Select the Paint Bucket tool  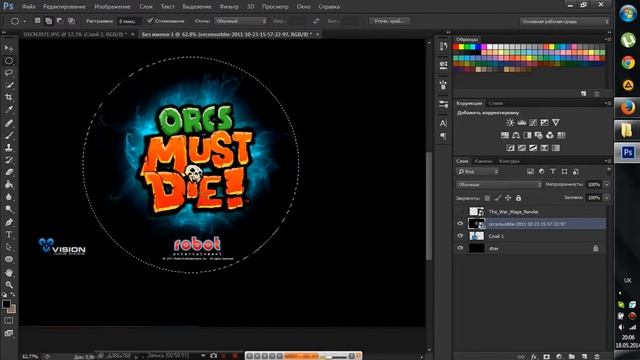[9, 184]
